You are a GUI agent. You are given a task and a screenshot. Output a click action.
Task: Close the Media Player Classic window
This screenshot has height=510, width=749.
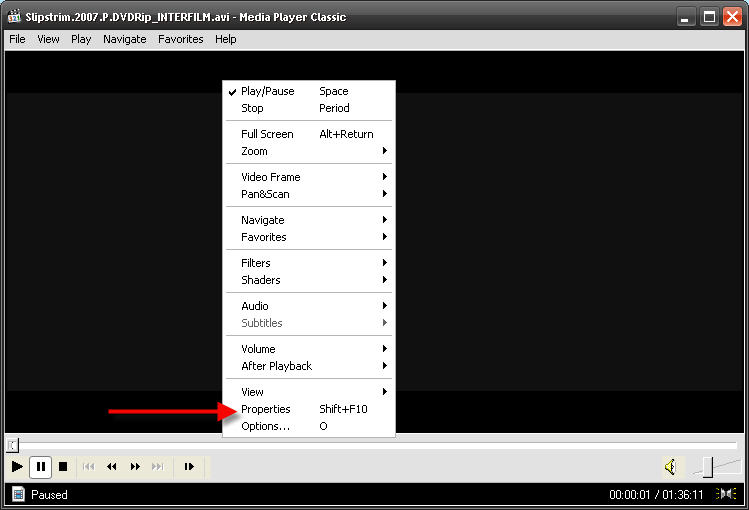pyautogui.click(x=732, y=17)
